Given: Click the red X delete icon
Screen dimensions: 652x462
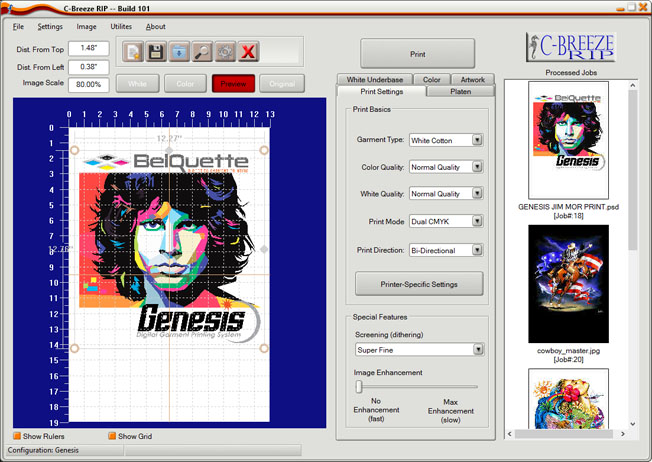Looking at the screenshot, I should [248, 52].
